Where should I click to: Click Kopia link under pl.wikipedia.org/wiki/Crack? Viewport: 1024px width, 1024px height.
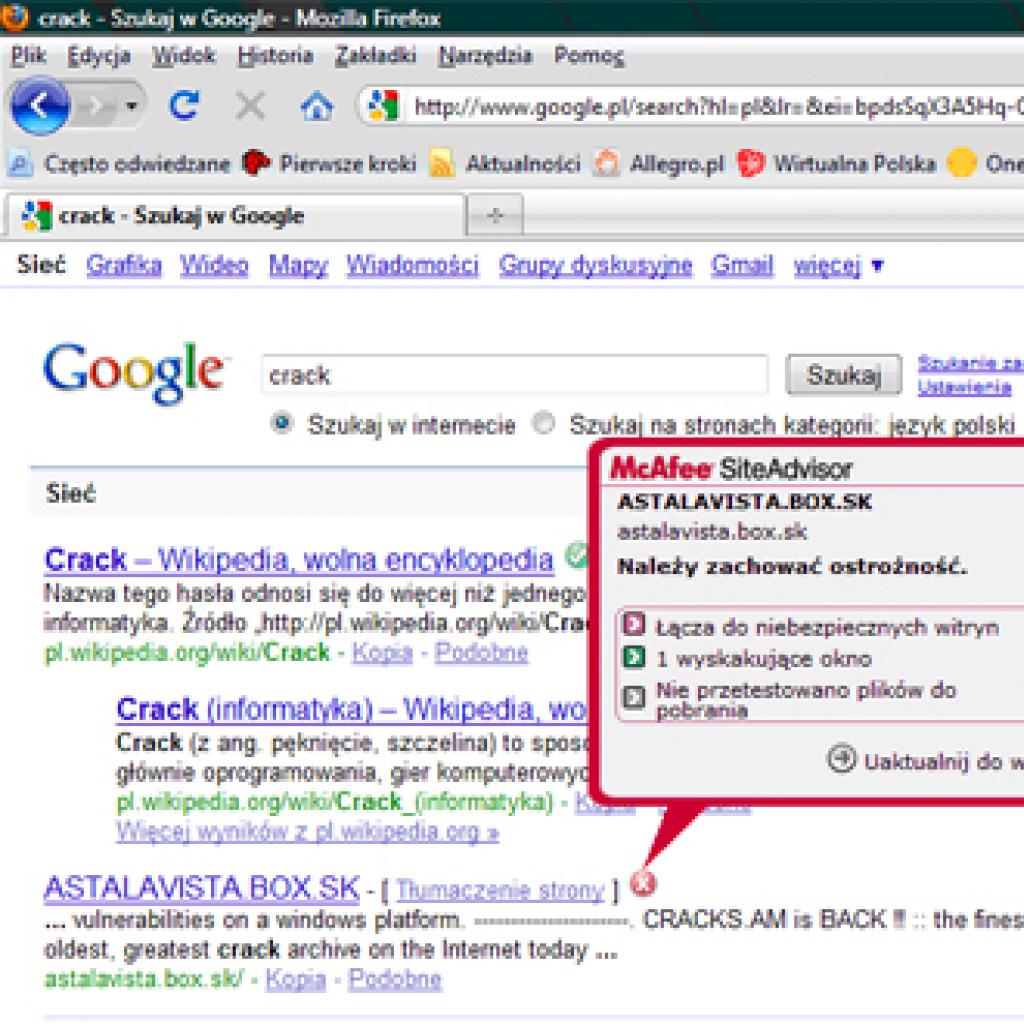coord(382,652)
